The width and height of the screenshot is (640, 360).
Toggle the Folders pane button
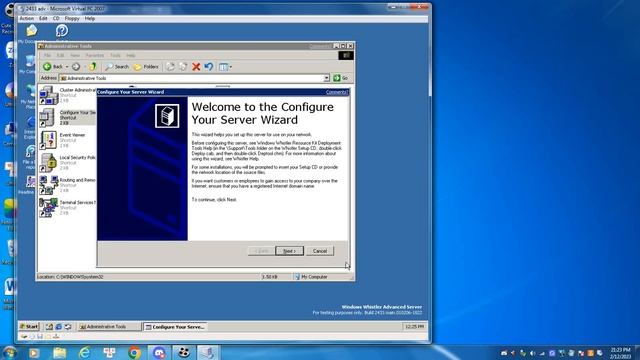[x=146, y=67]
